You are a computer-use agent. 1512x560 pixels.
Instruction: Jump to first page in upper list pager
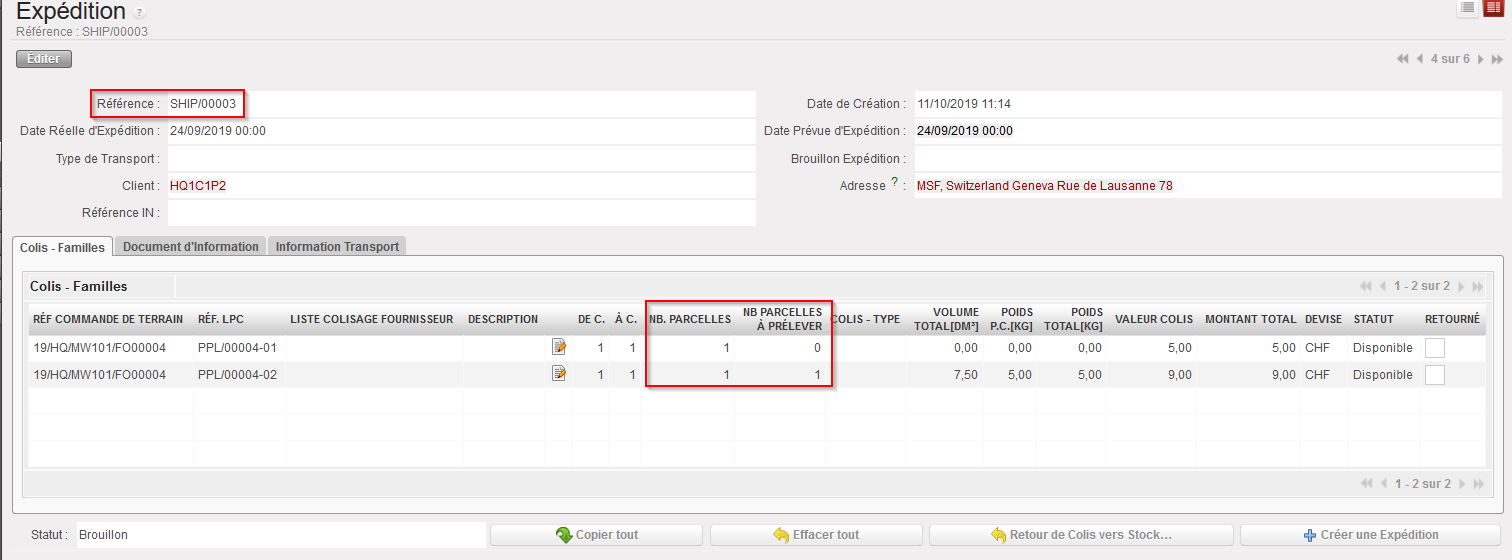(x=1366, y=286)
